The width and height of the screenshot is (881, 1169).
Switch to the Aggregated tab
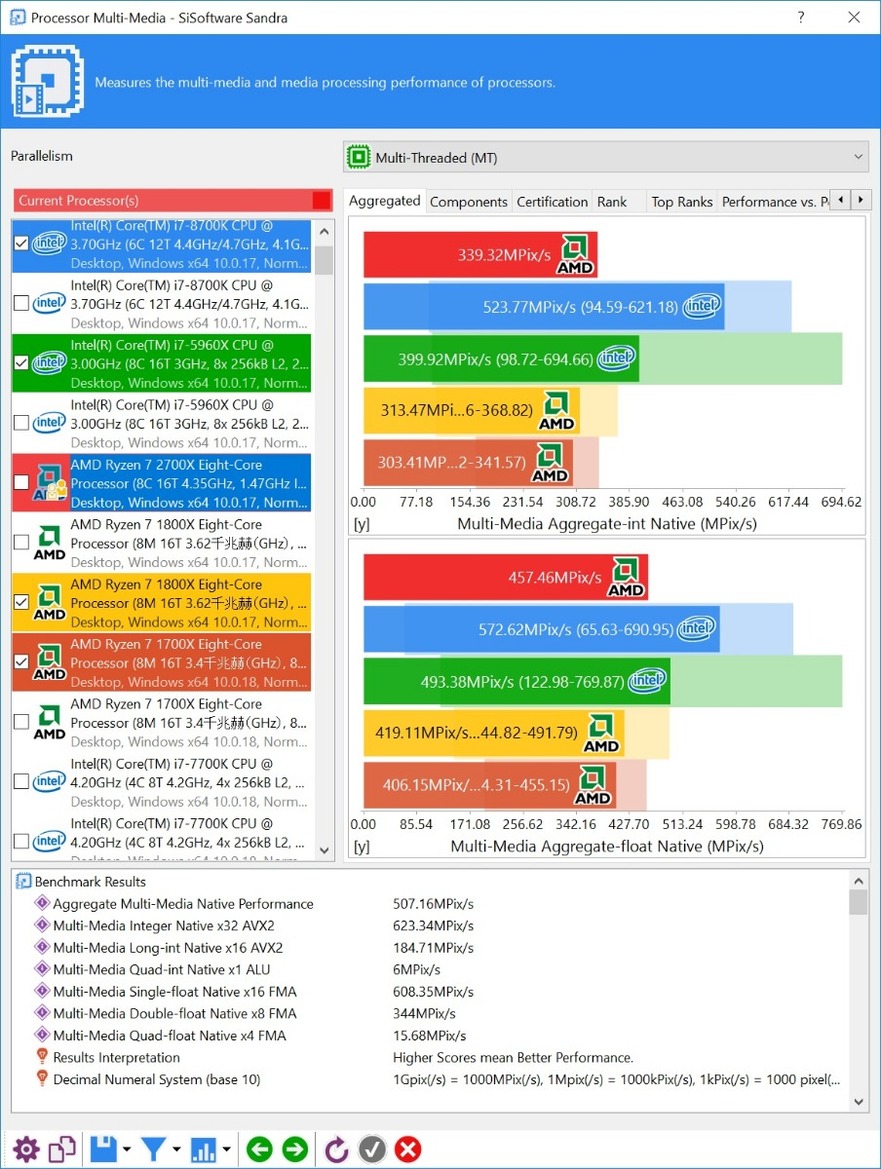(x=385, y=201)
